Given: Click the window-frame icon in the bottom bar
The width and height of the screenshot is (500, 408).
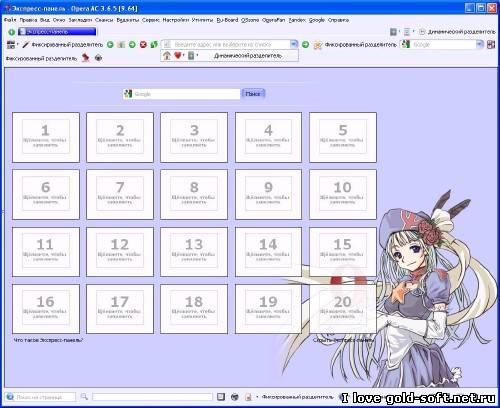Looking at the screenshot, I should pos(221,397).
